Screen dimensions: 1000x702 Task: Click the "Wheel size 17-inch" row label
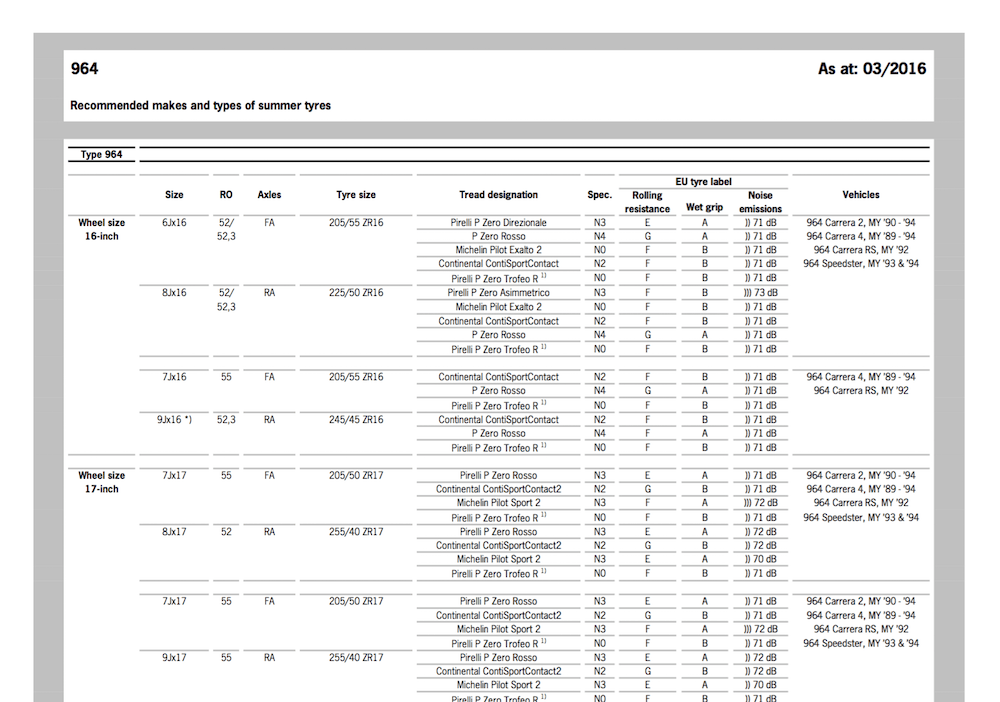point(101,482)
